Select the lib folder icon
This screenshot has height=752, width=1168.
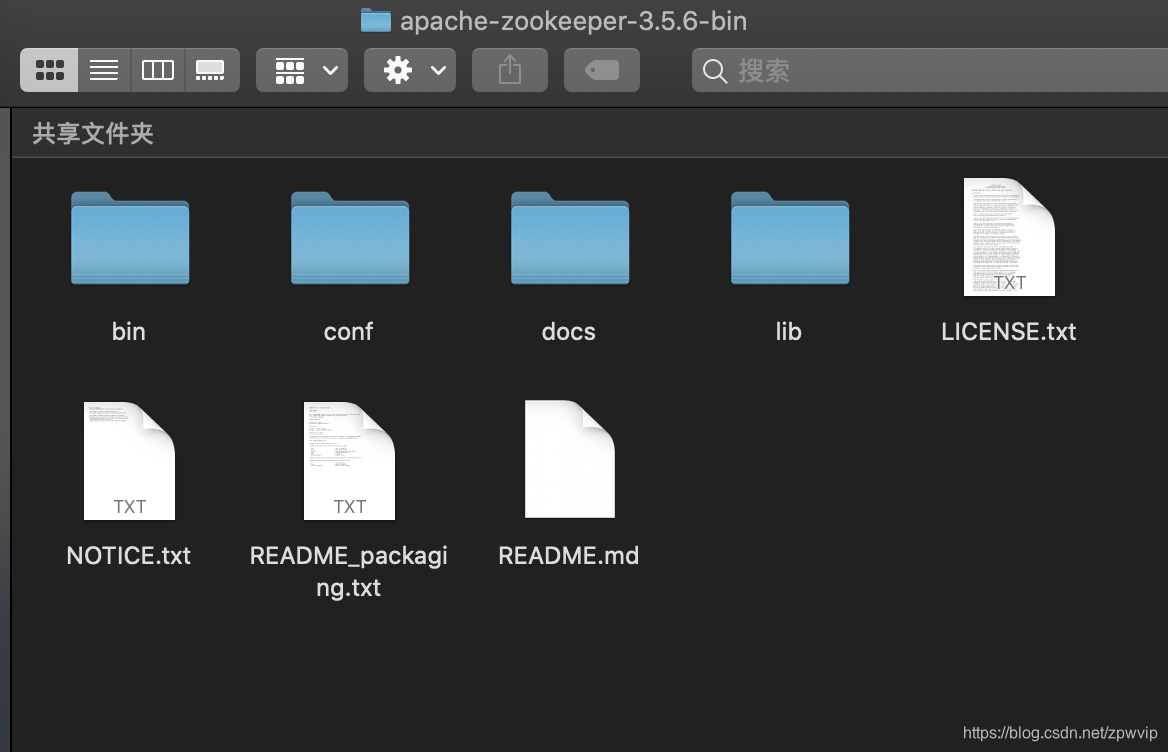790,238
